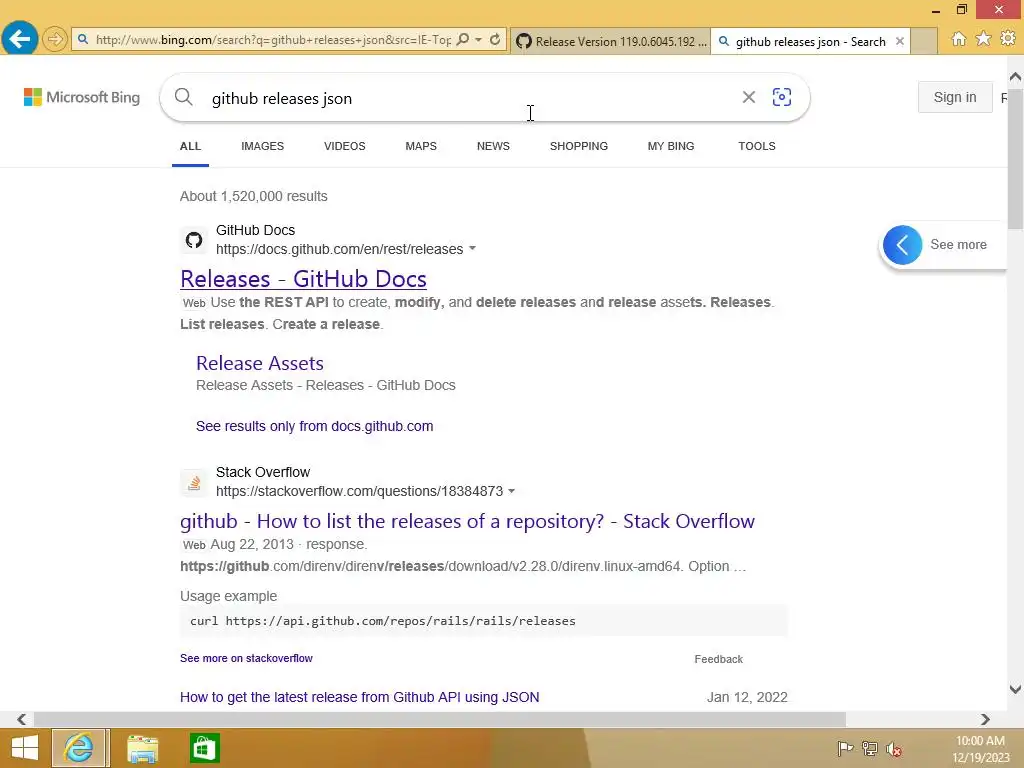This screenshot has width=1024, height=768.
Task: Click the GitHub Docs favicon icon
Action: pos(193,240)
